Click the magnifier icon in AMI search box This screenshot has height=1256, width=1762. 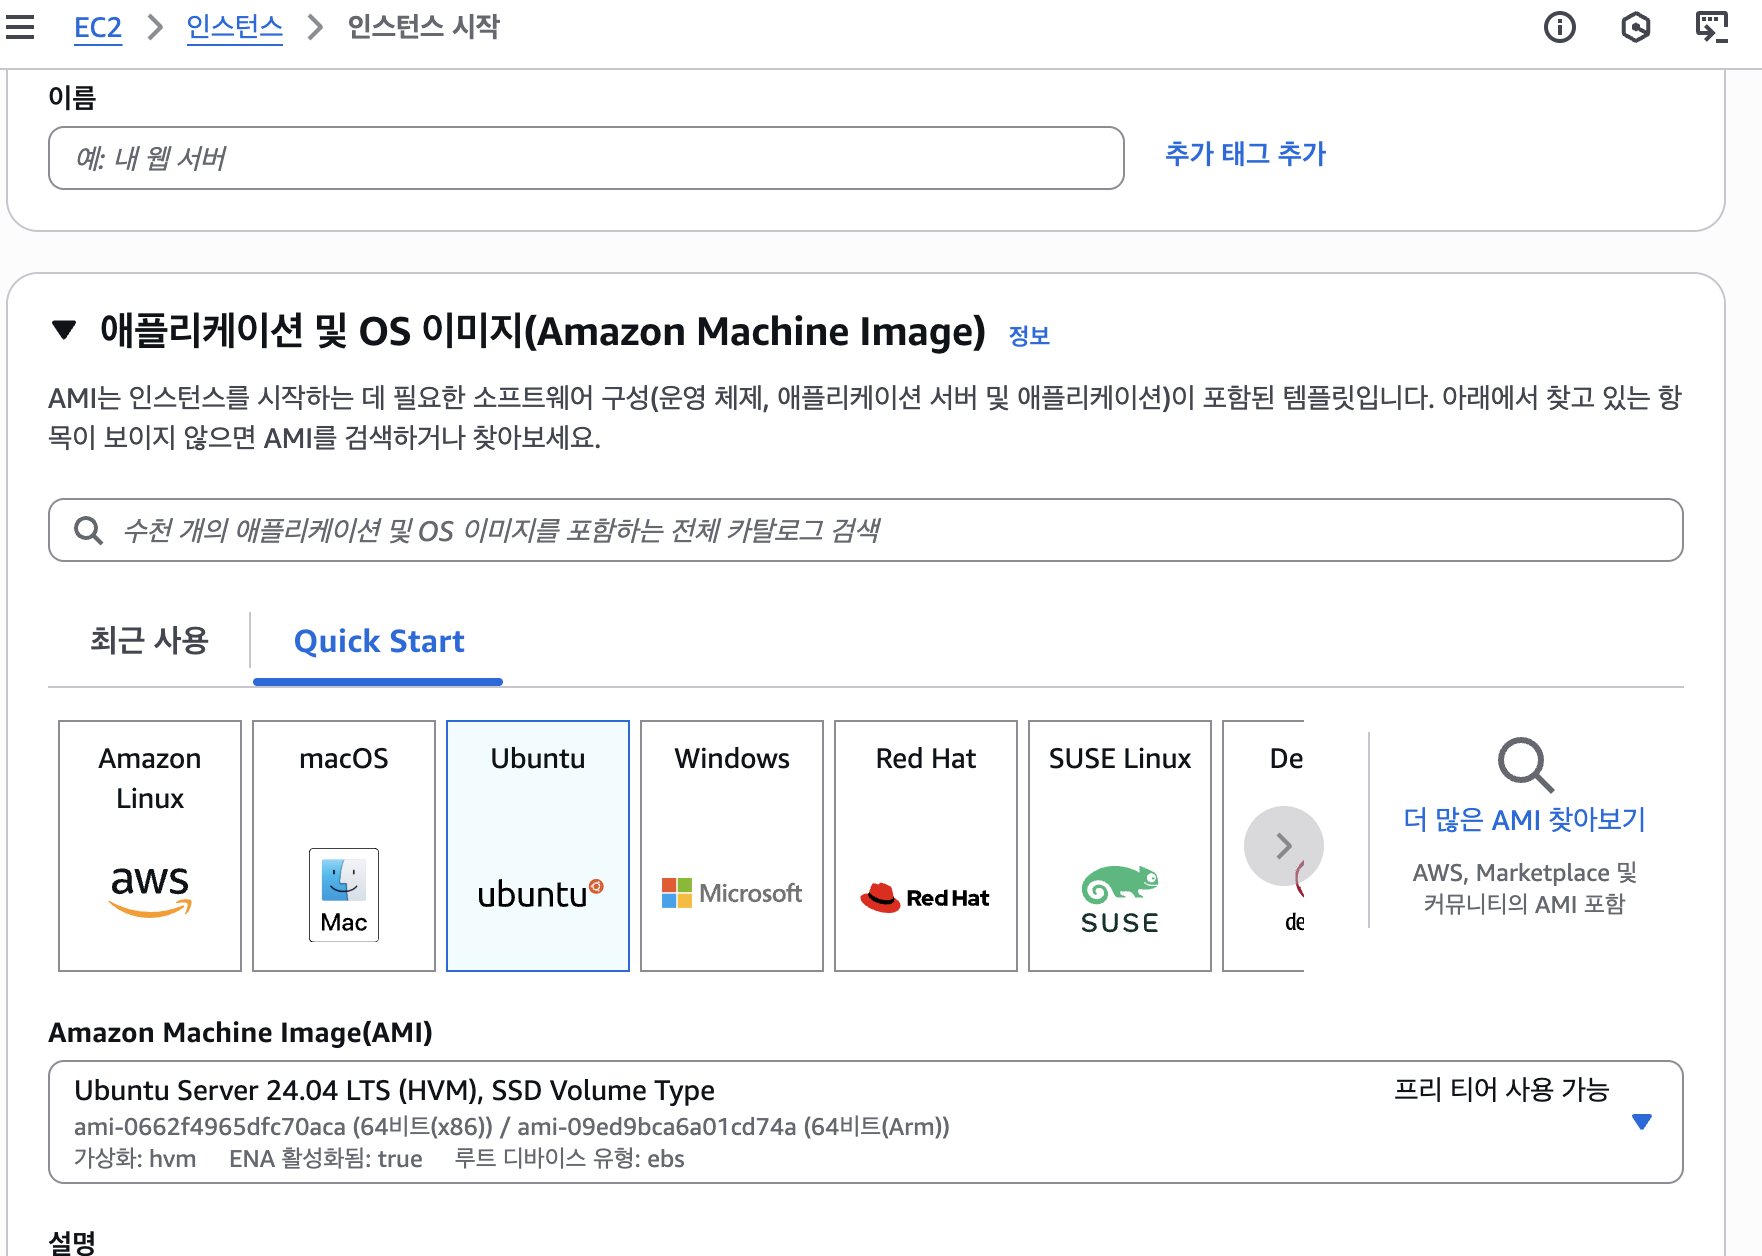[88, 530]
